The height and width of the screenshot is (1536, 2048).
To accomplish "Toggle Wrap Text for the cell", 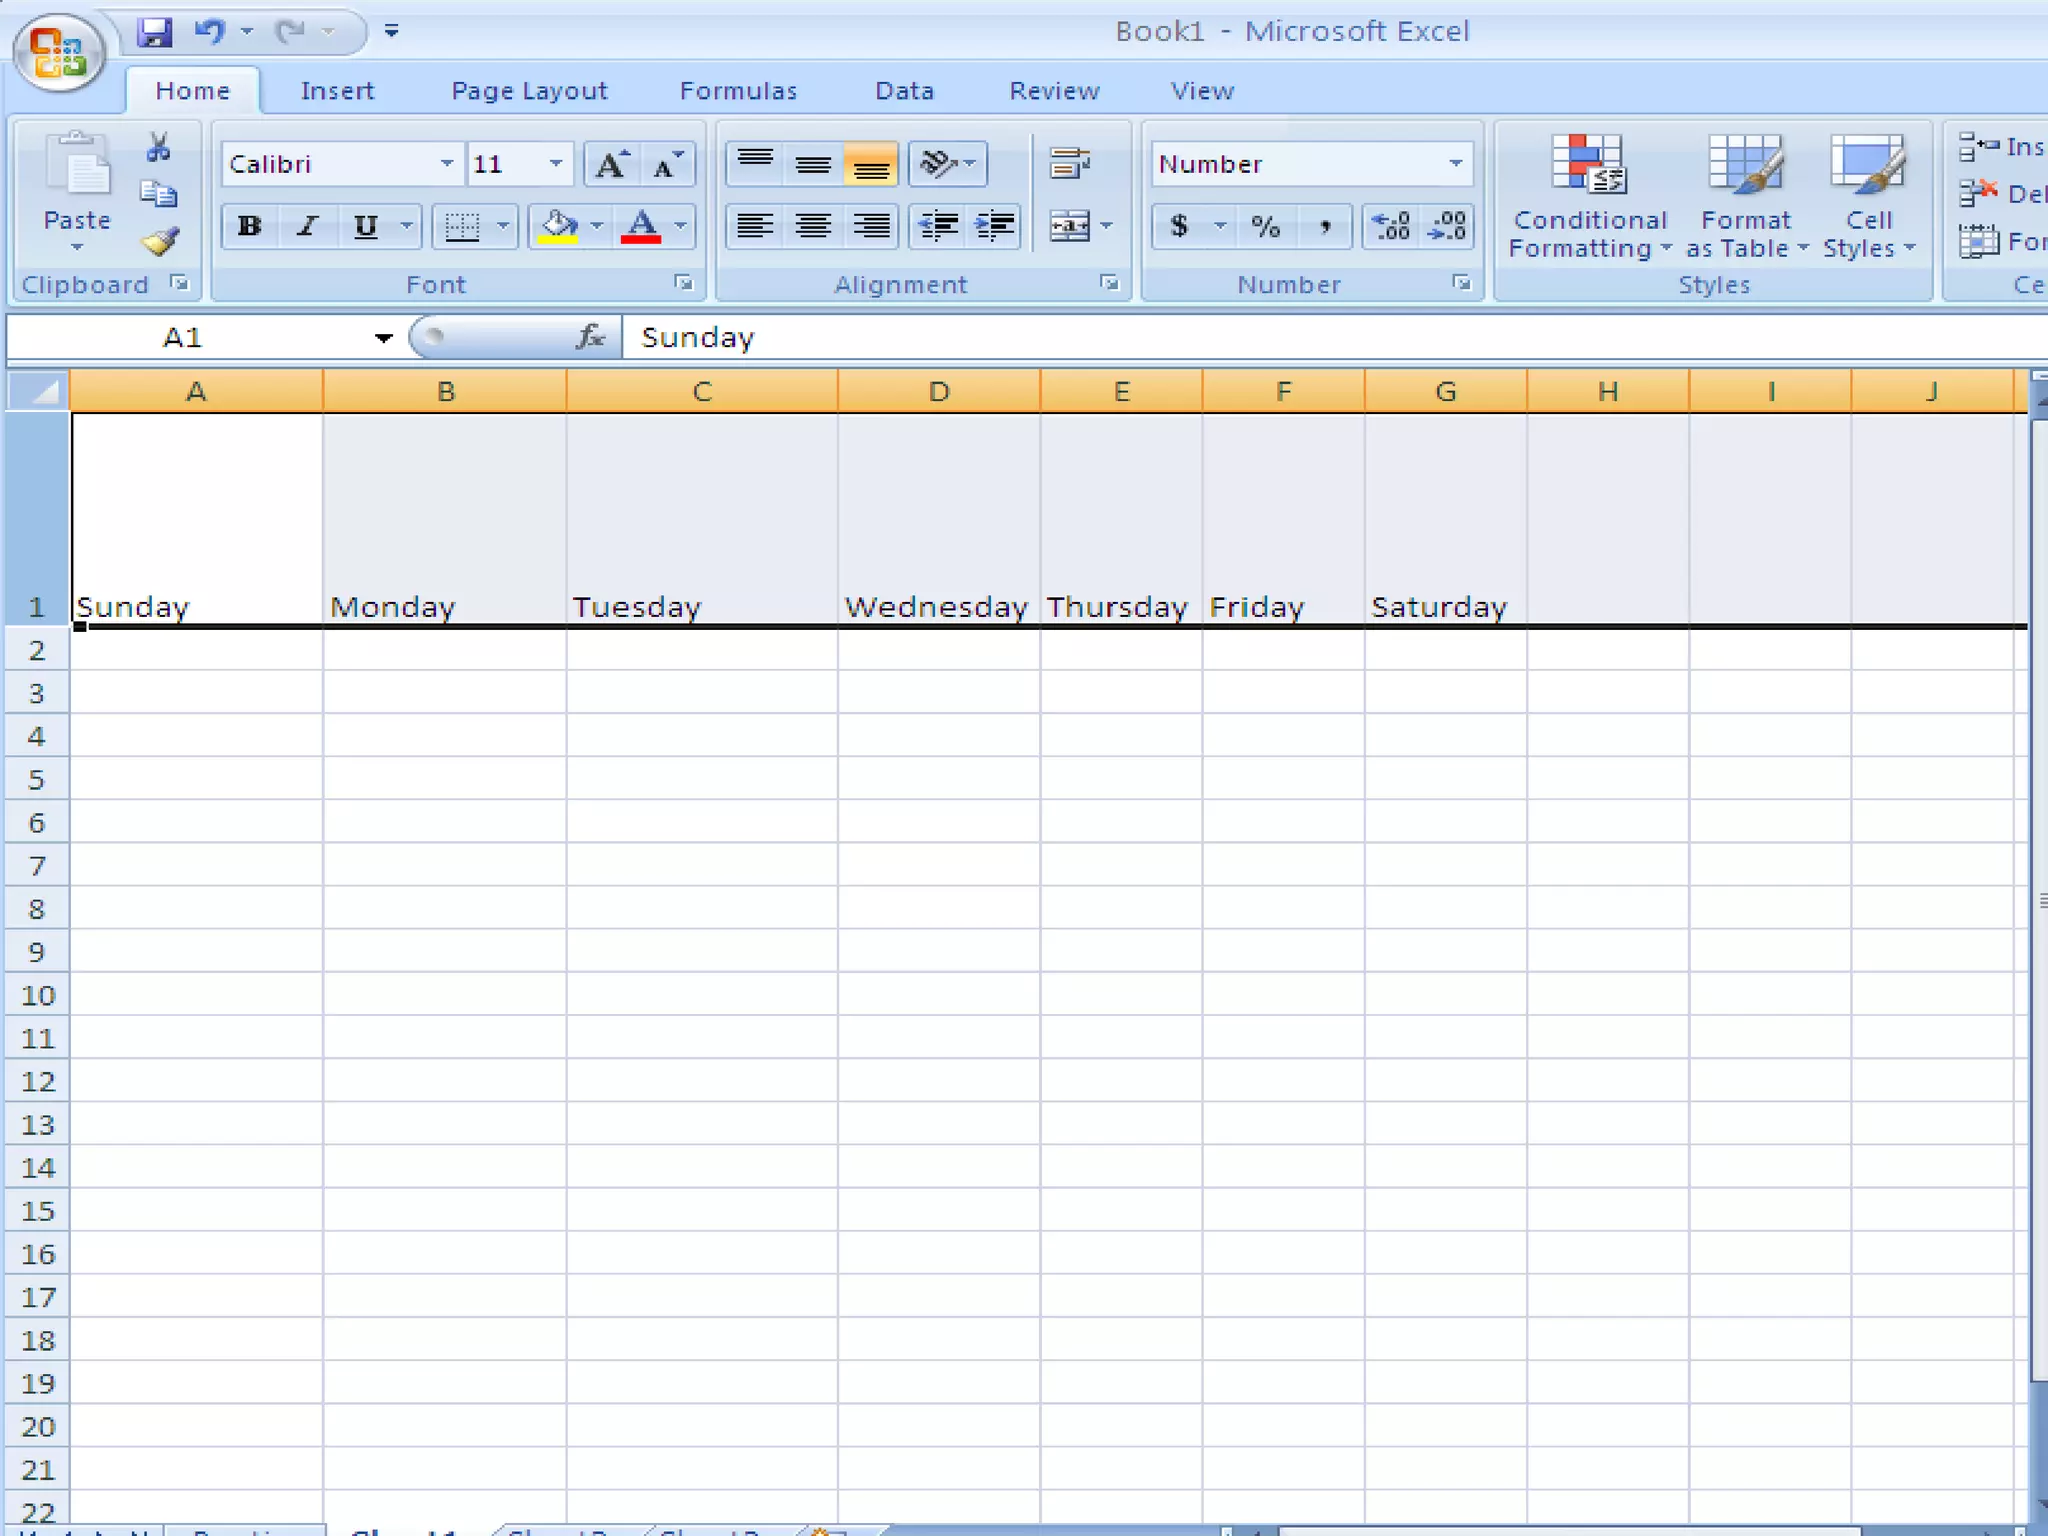I will pyautogui.click(x=1069, y=164).
